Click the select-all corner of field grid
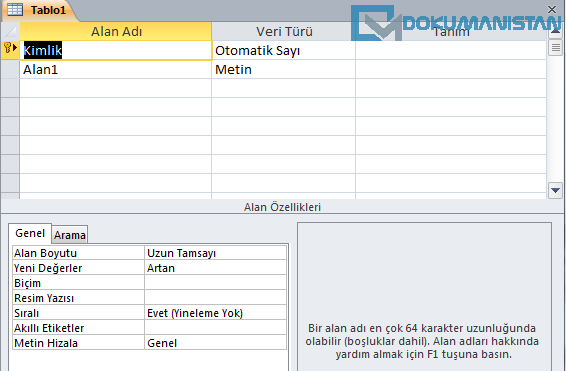The image size is (566, 371). (10, 32)
